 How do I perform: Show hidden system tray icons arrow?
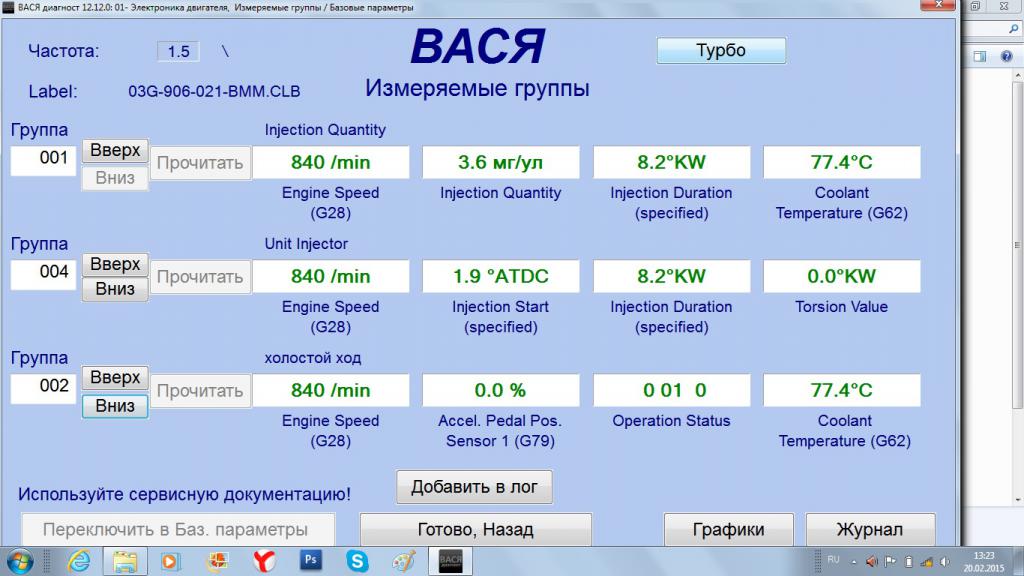854,562
